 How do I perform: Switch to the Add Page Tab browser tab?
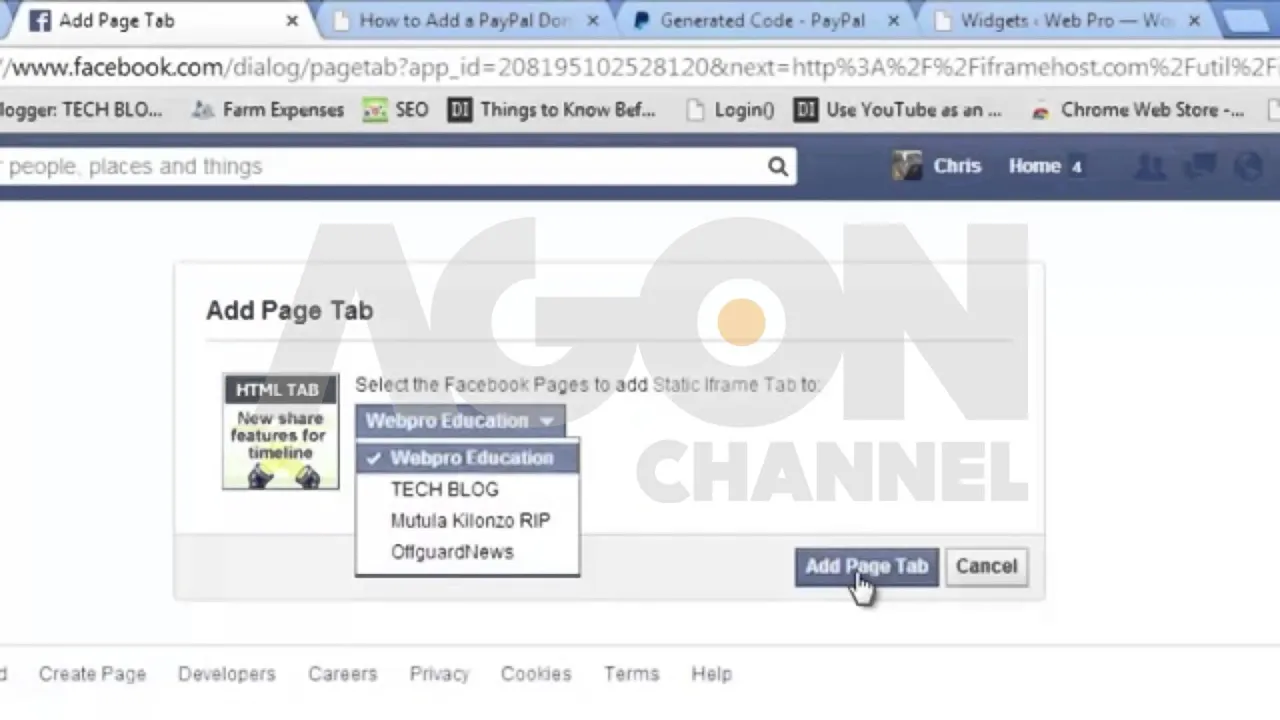pyautogui.click(x=160, y=20)
